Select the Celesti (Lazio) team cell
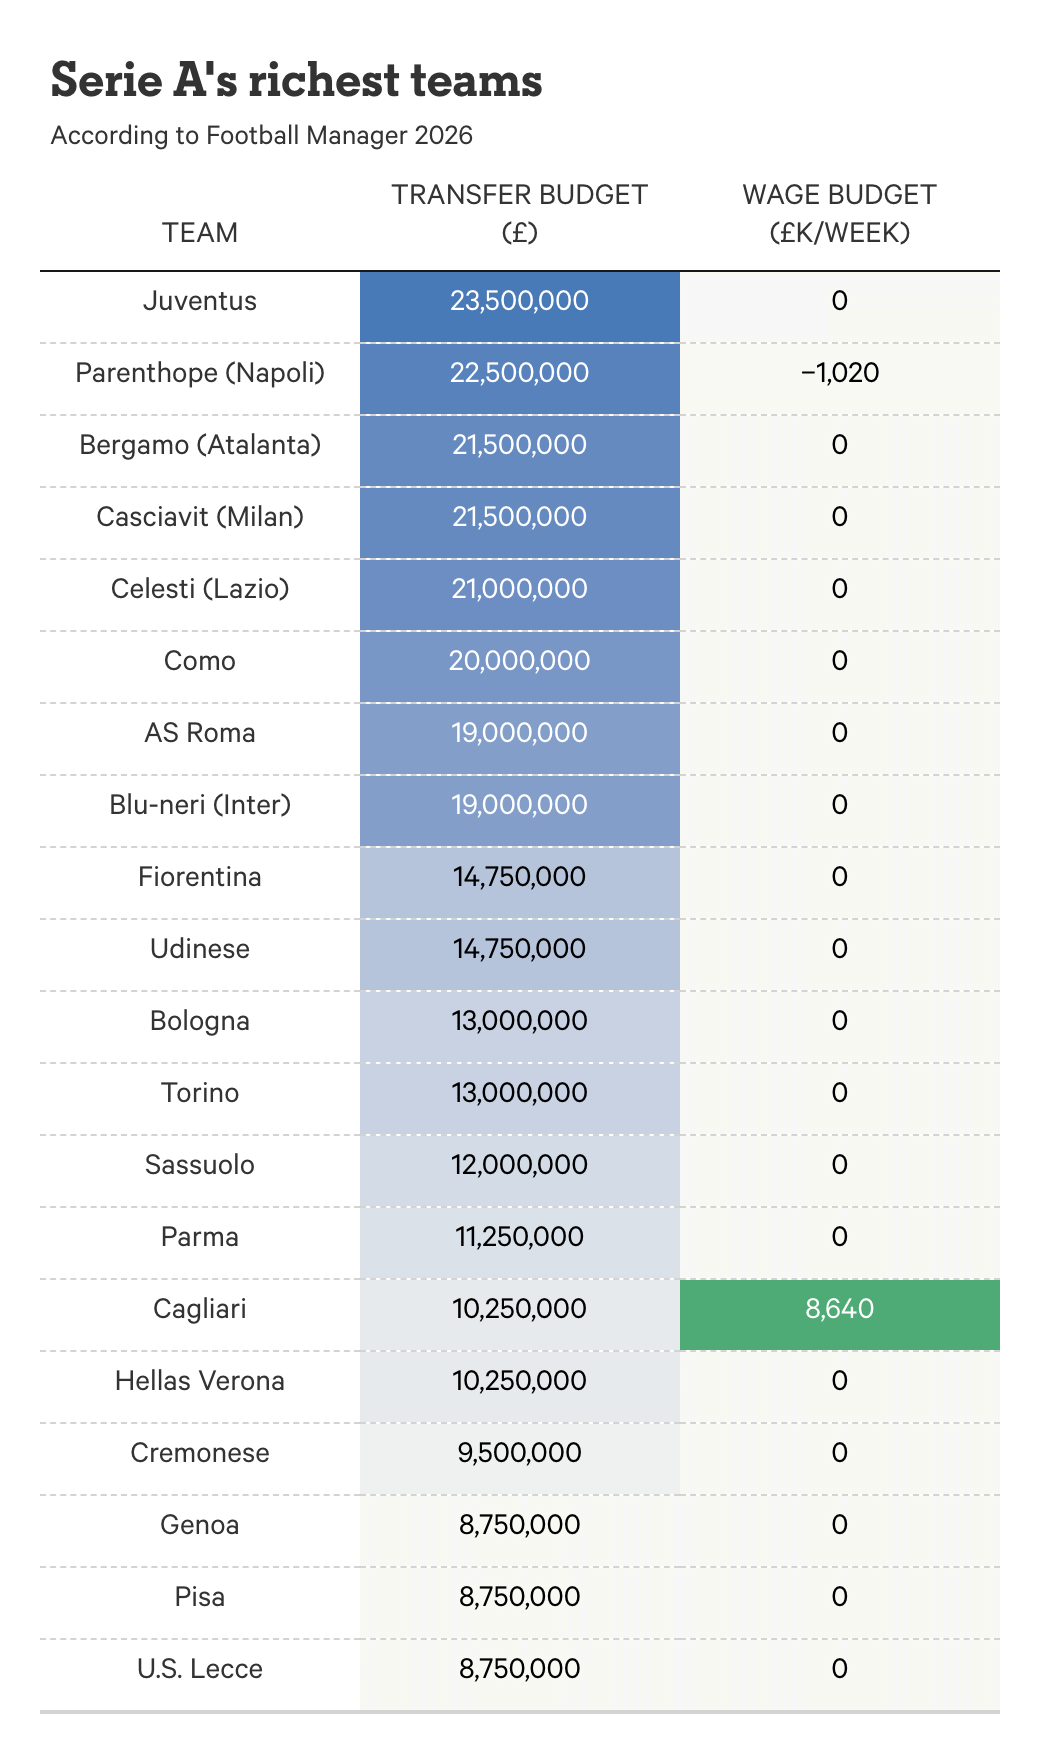Viewport: 1040px width, 1750px height. pyautogui.click(x=200, y=589)
